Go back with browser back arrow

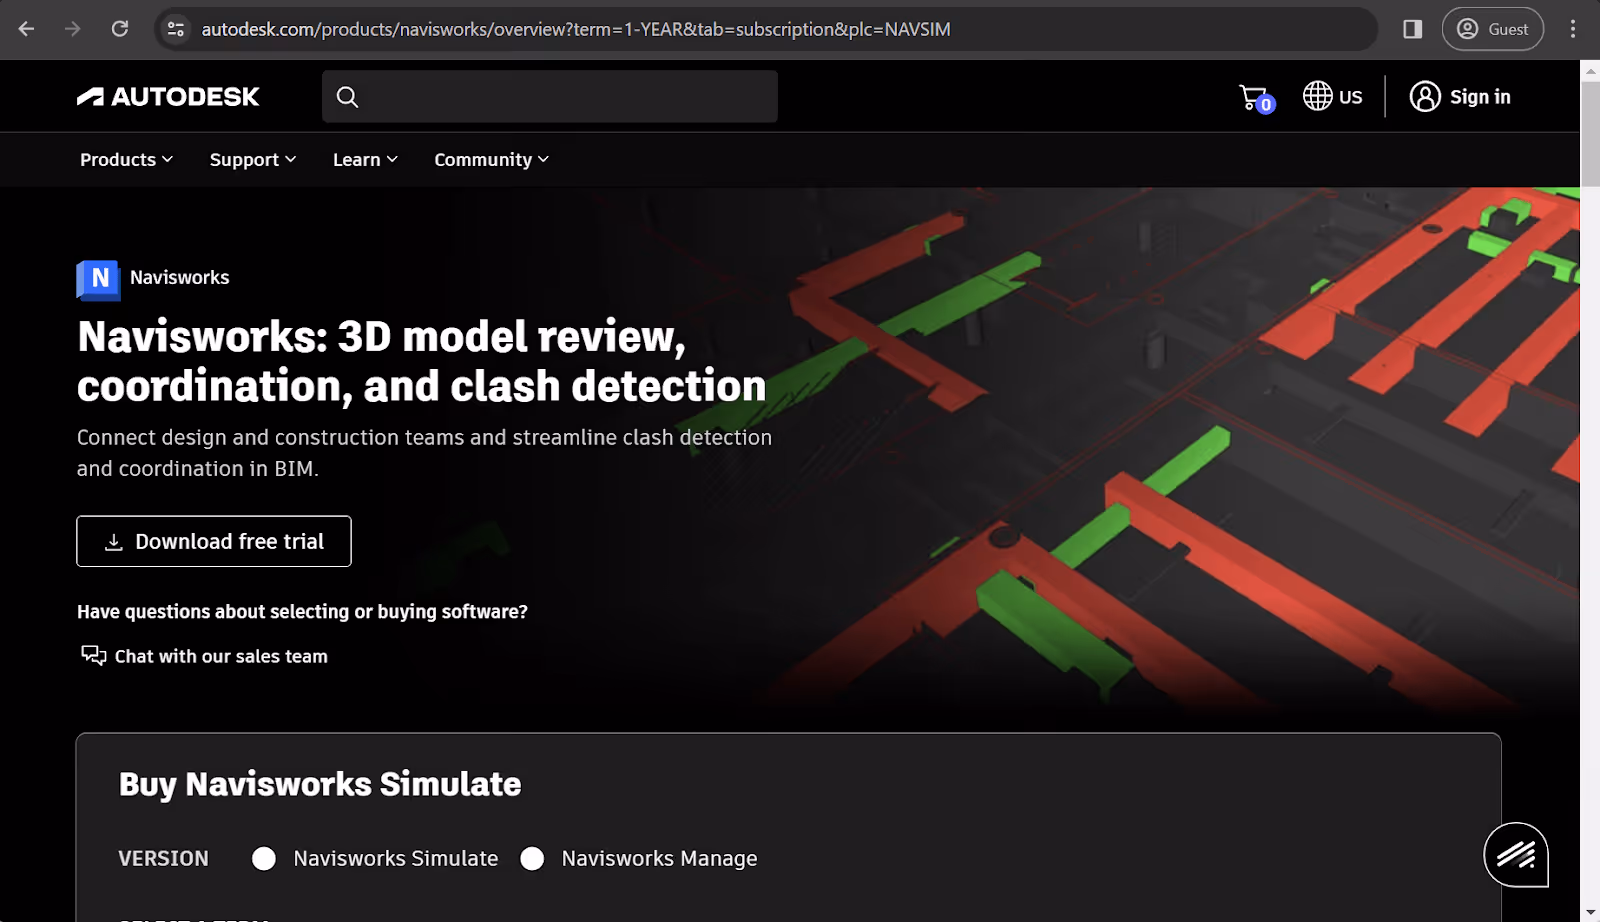[x=27, y=29]
